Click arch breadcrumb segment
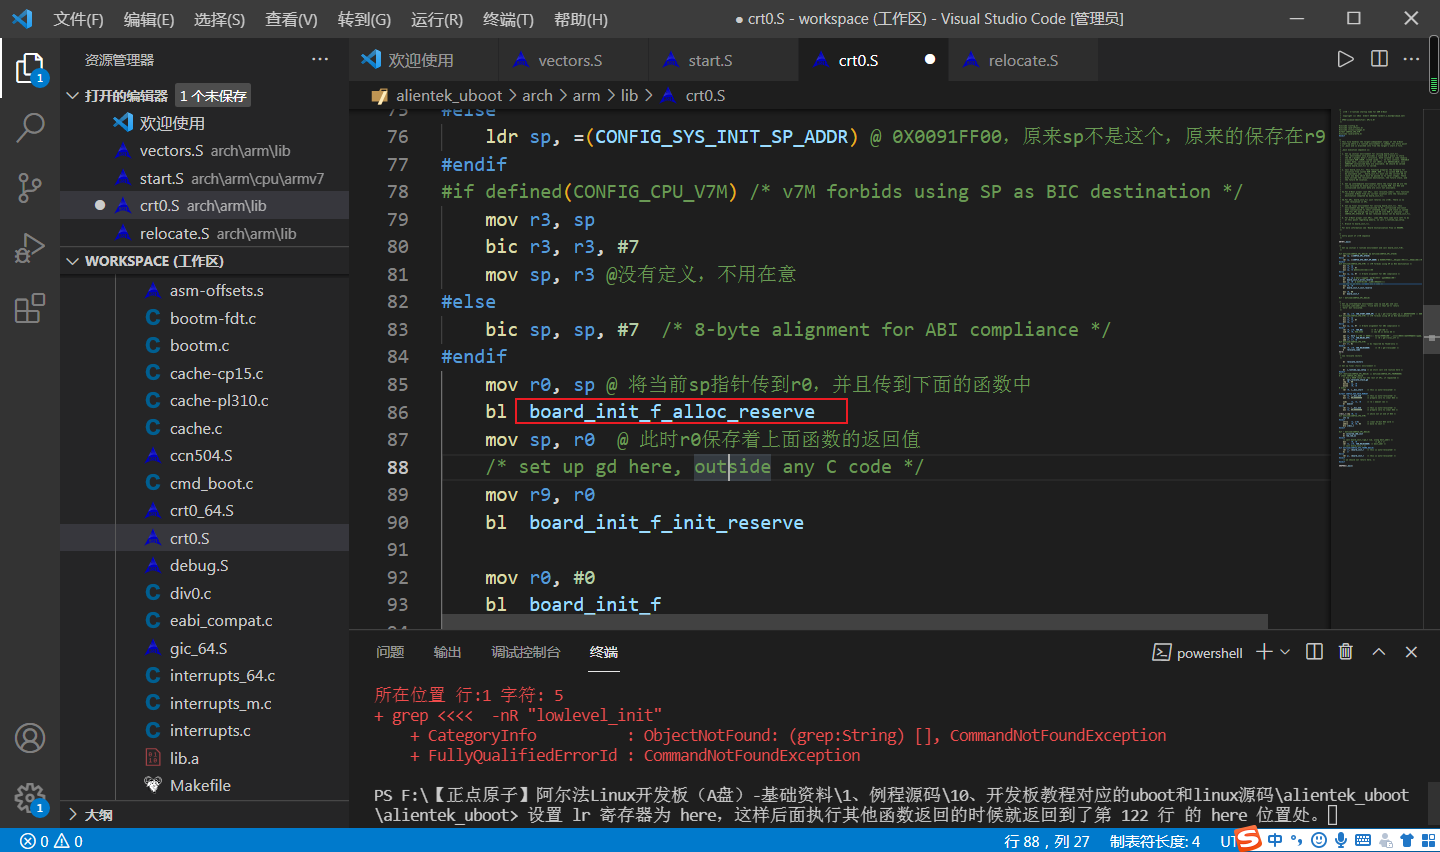 pos(537,95)
